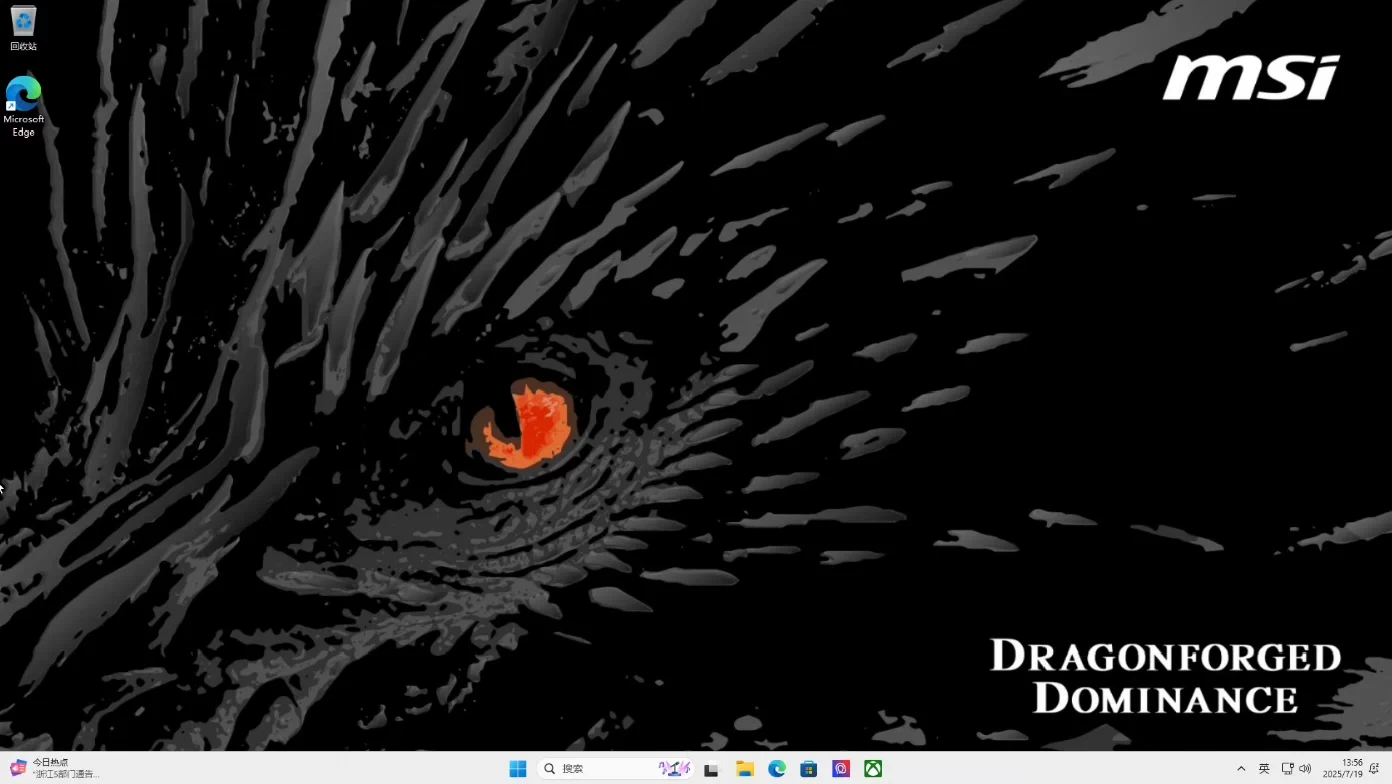Open Task View from the taskbar
The image size is (1392, 784).
click(711, 769)
